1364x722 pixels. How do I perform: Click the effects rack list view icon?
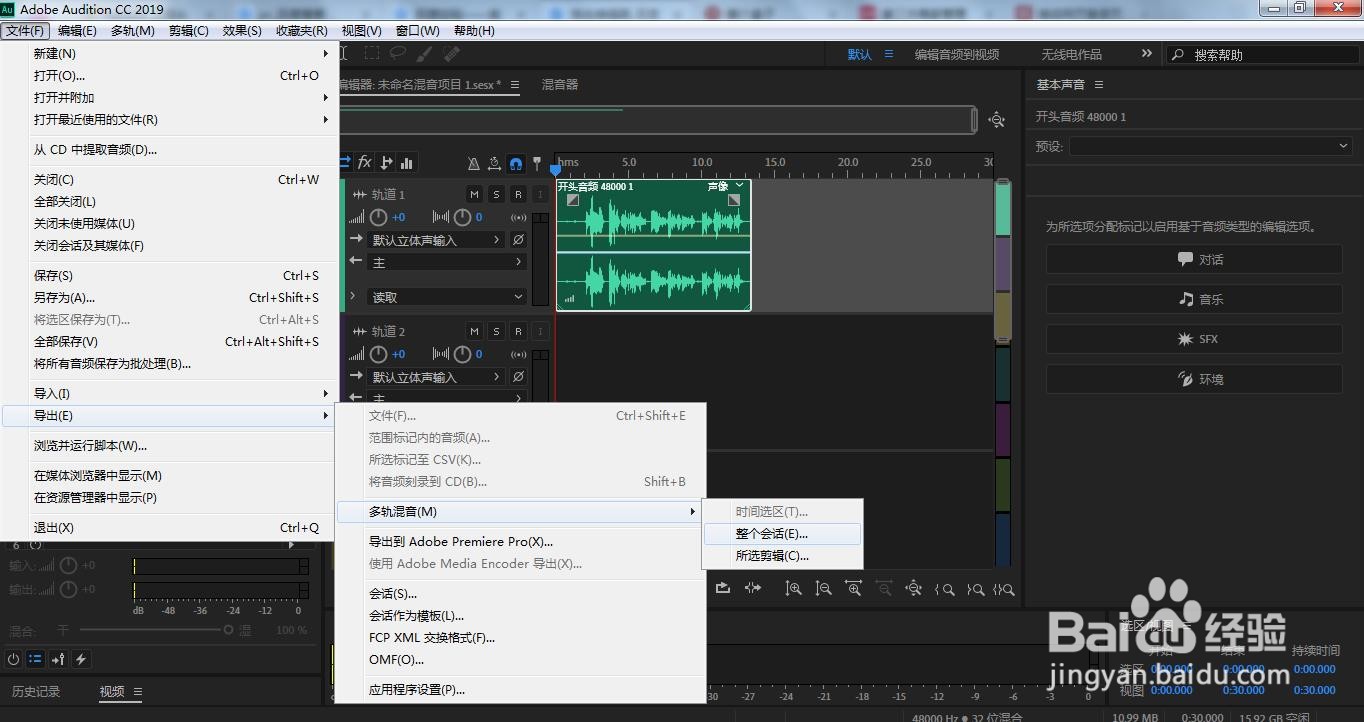(35, 659)
